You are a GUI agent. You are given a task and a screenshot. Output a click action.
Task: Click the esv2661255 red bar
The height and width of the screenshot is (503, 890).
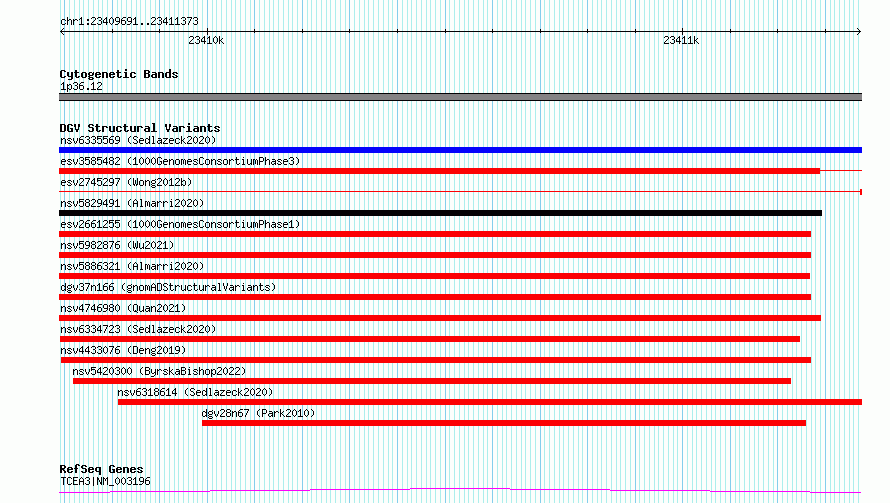(x=435, y=234)
